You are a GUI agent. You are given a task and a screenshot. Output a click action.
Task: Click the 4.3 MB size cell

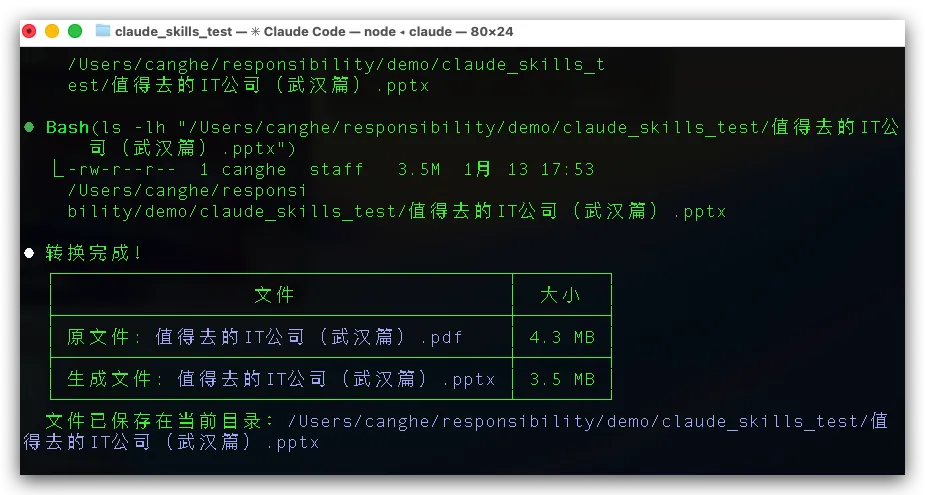coord(561,337)
